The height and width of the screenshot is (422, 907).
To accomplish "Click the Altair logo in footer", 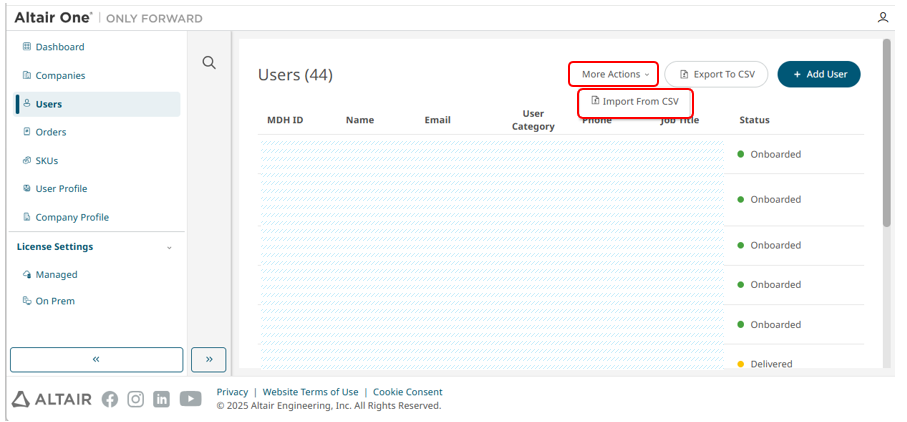I will pyautogui.click(x=52, y=399).
